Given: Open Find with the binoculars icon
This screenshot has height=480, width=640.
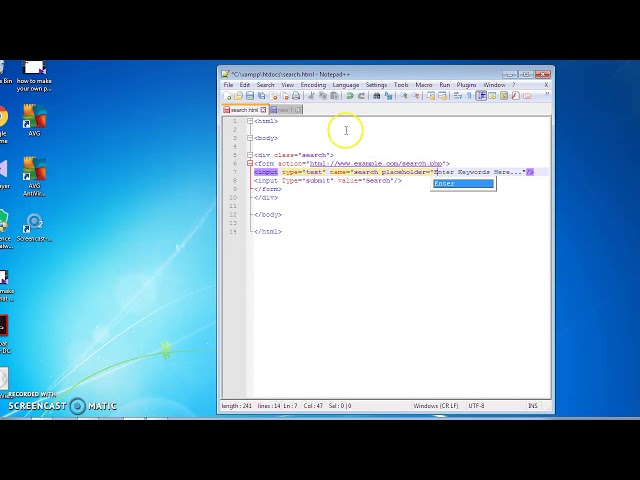Looking at the screenshot, I should point(377,96).
